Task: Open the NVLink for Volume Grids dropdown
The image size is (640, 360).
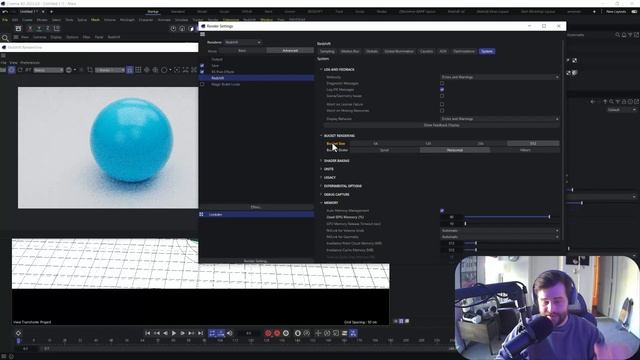Action: [x=500, y=231]
